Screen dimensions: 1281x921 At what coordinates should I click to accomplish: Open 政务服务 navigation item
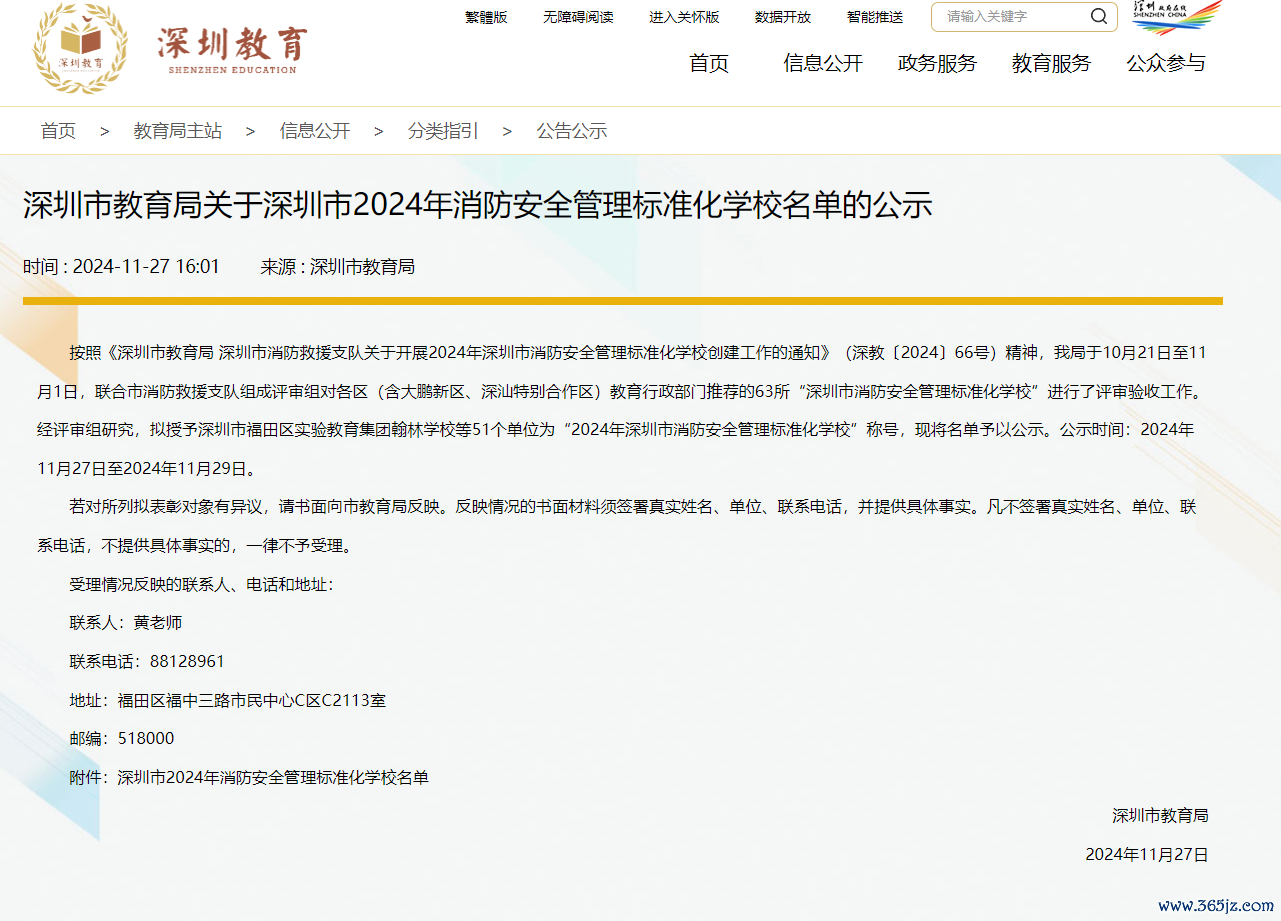tap(937, 63)
